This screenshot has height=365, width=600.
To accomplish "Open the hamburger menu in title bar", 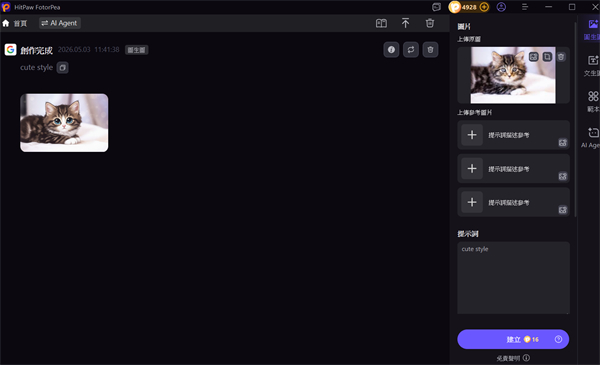I will [x=525, y=7].
